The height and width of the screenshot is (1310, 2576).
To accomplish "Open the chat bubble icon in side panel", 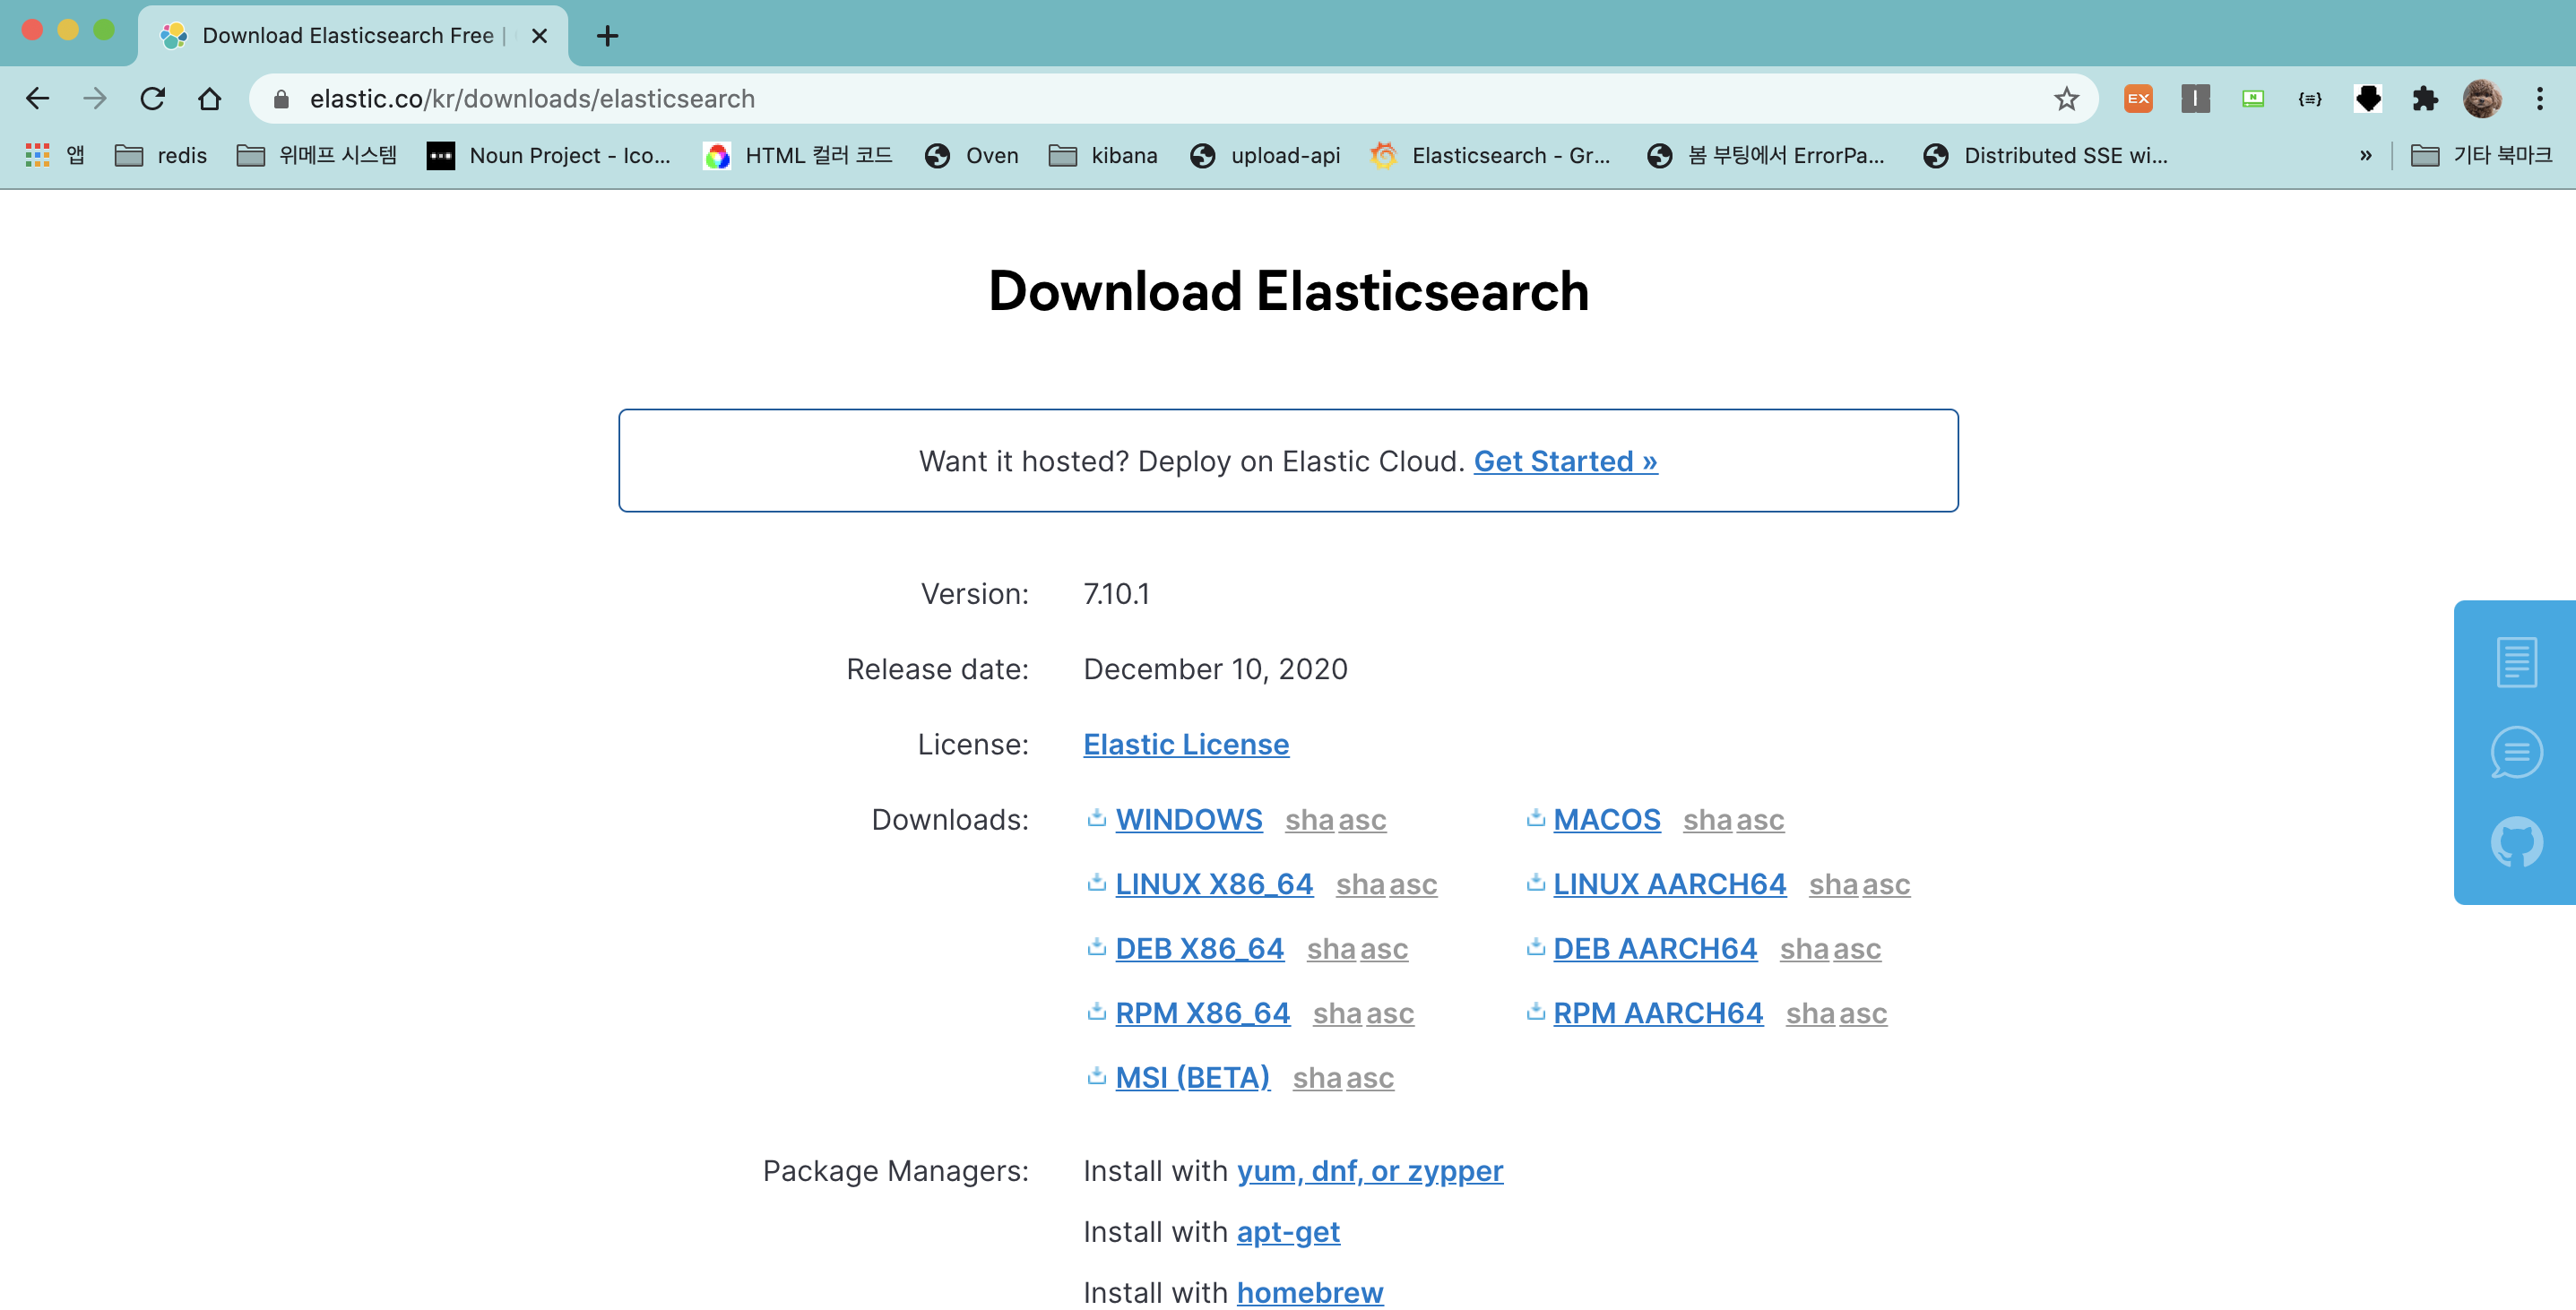I will 2515,752.
